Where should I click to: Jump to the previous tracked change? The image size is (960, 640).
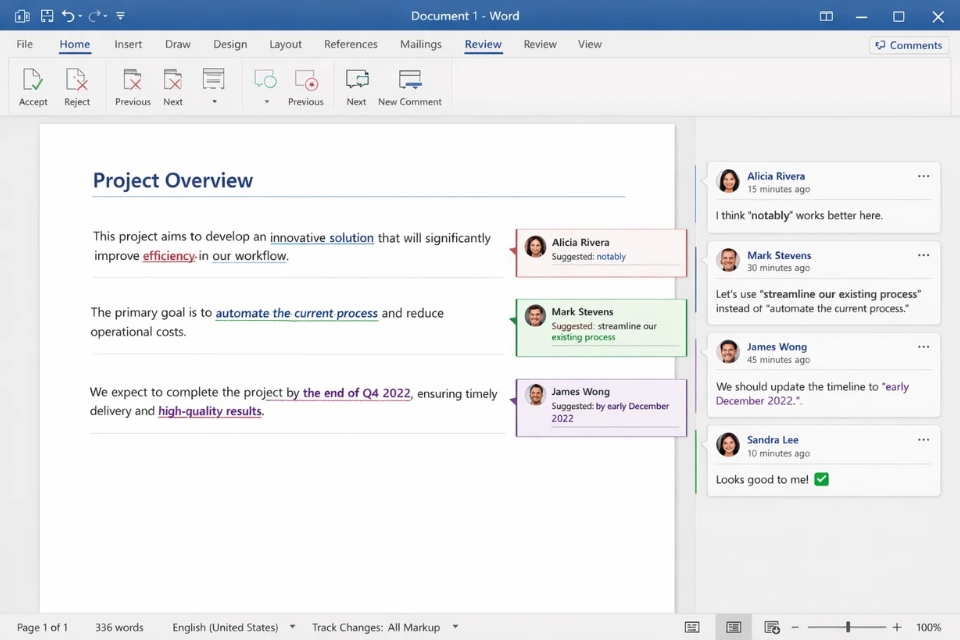coord(131,85)
